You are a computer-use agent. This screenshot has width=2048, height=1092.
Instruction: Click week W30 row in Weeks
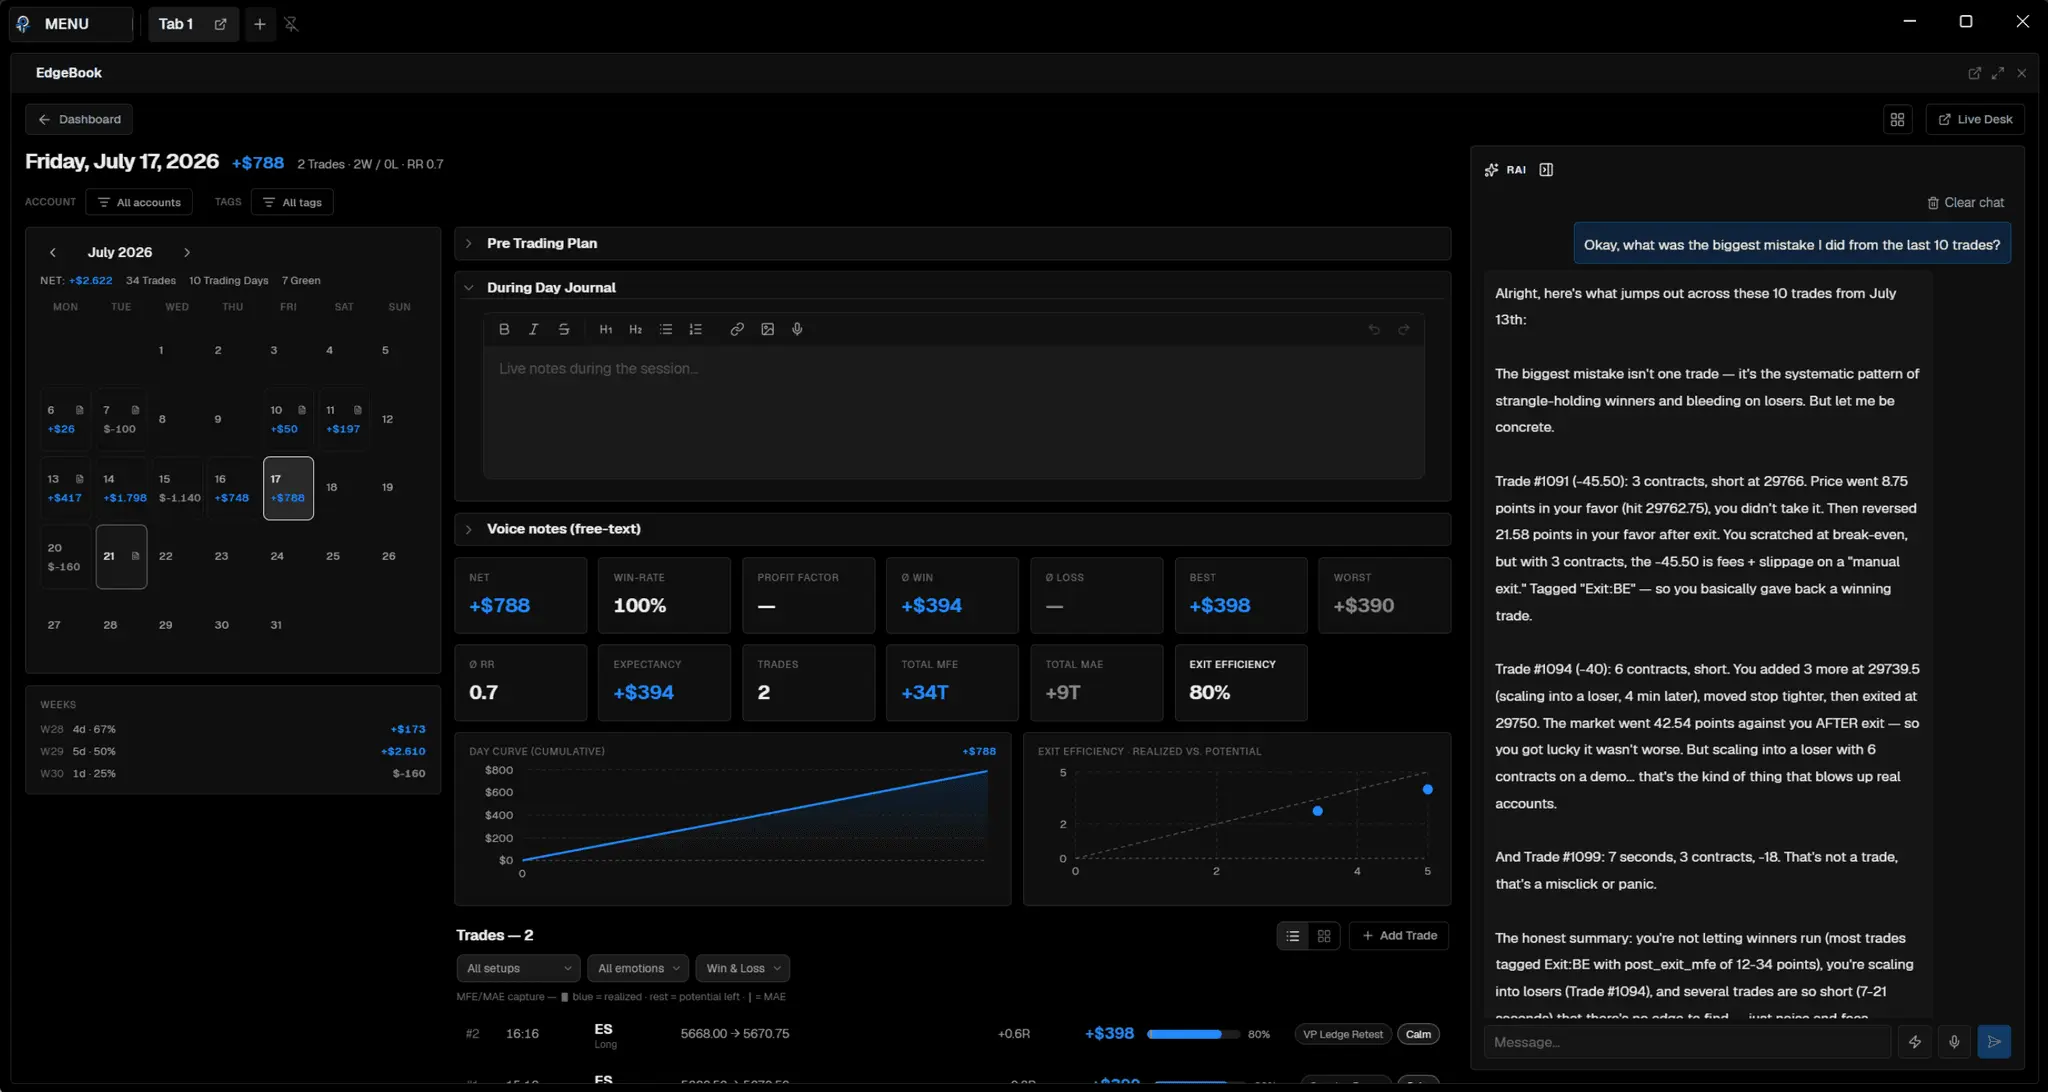click(233, 774)
